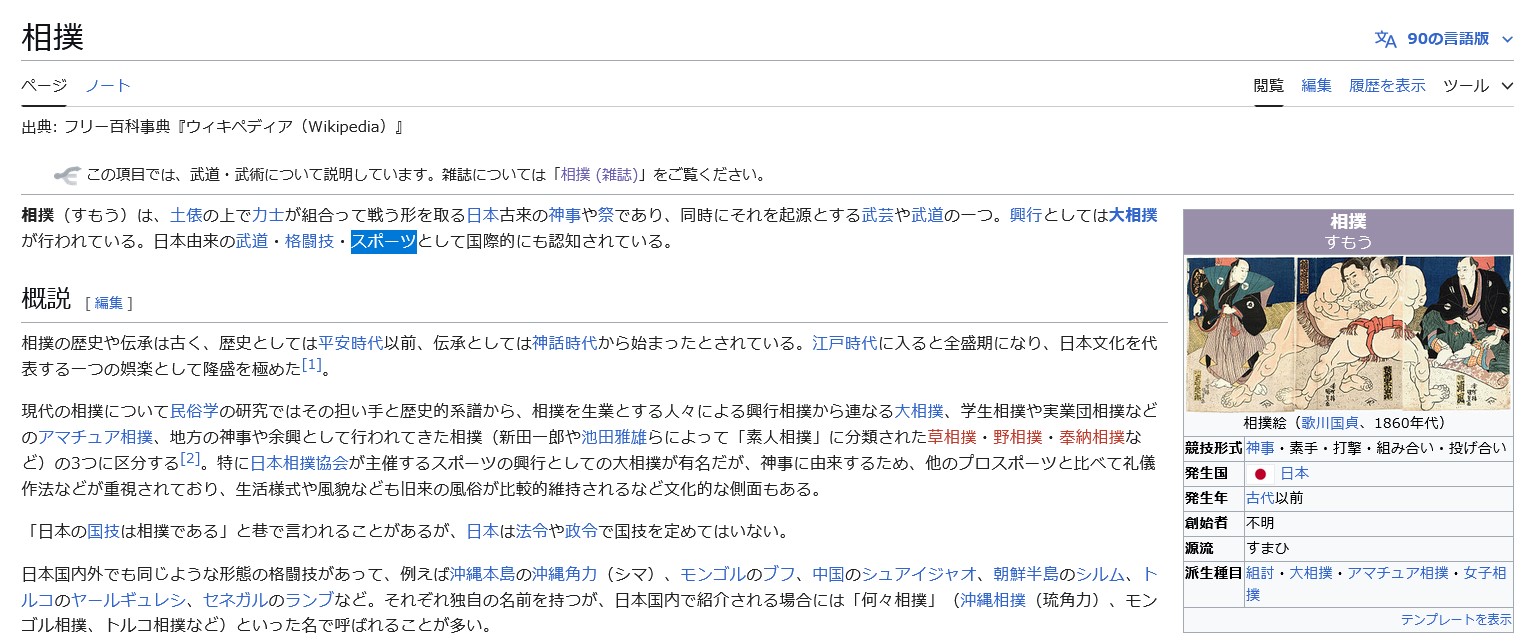Open the 相撲 (雑誌) link
This screenshot has width=1528, height=644.
point(599,175)
